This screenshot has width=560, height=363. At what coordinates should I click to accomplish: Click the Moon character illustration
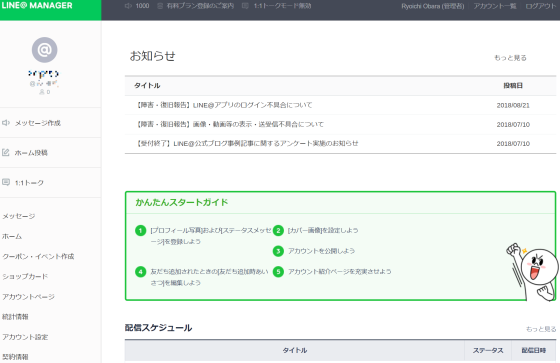tap(533, 272)
